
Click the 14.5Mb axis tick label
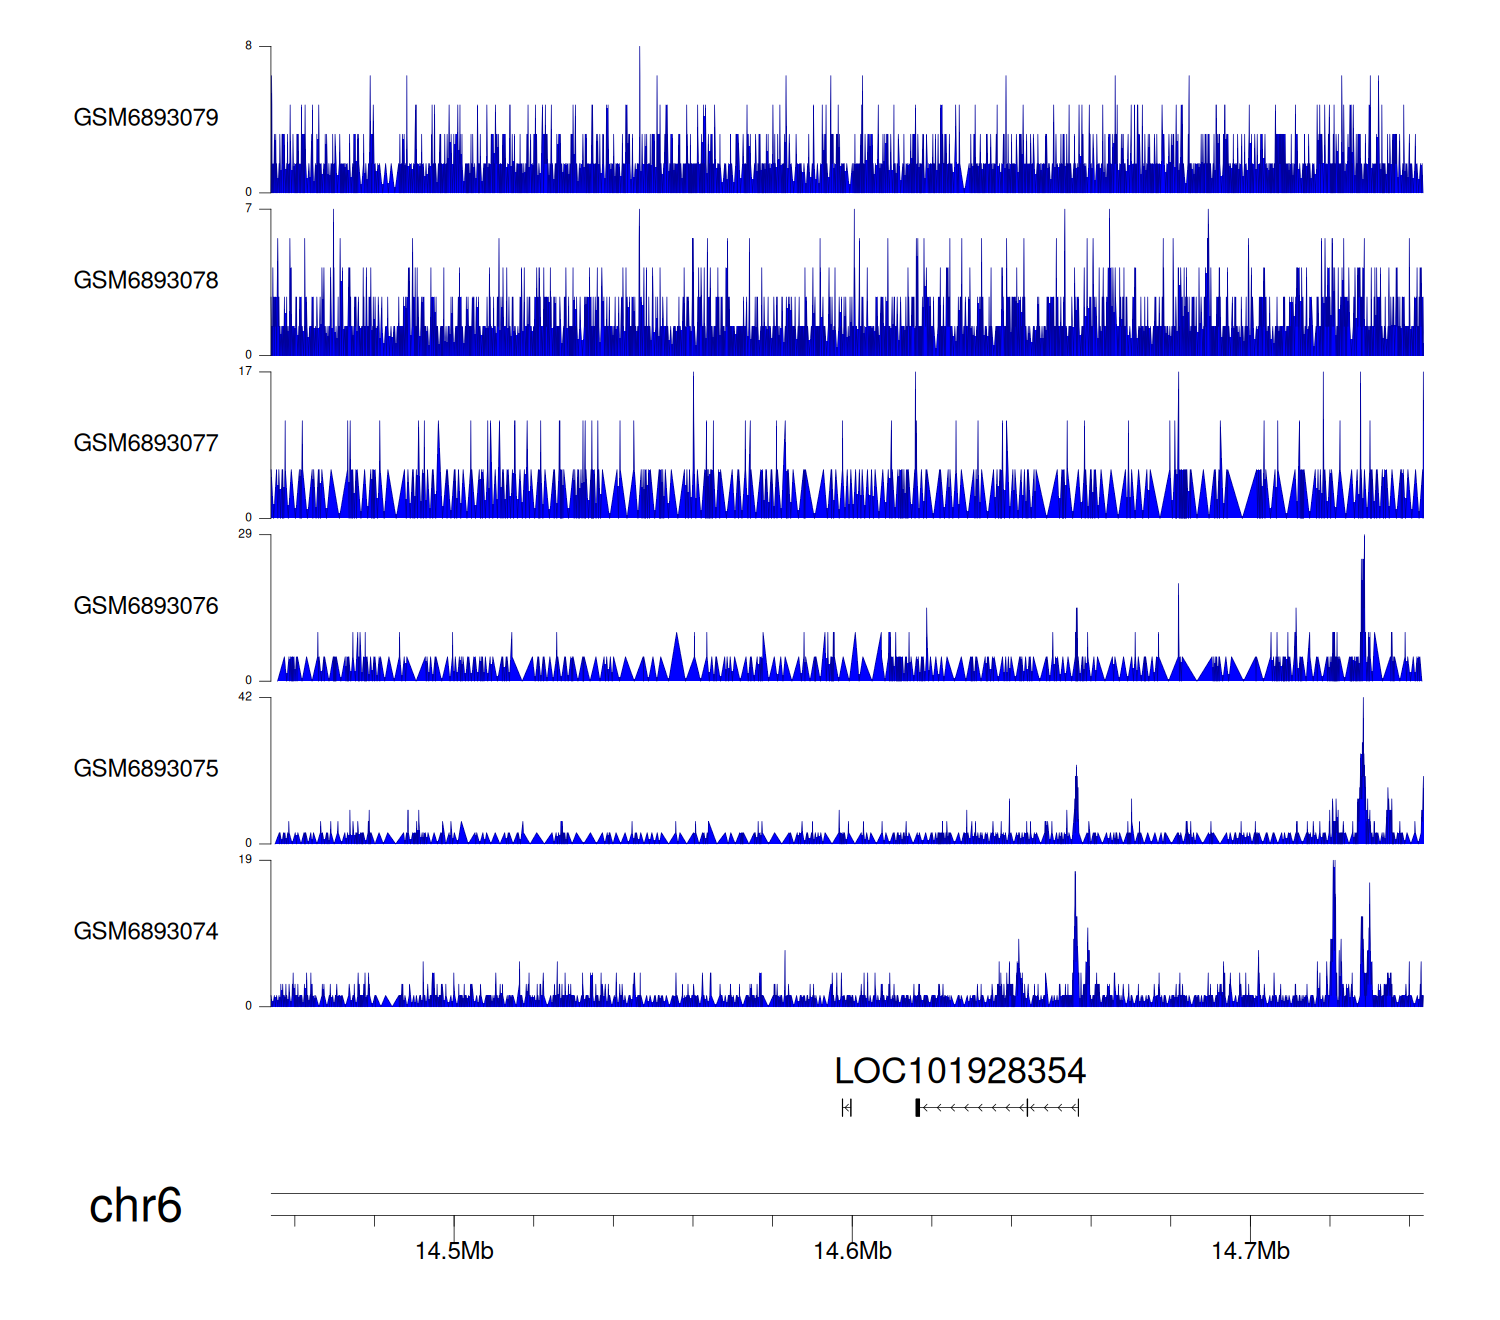click(454, 1251)
